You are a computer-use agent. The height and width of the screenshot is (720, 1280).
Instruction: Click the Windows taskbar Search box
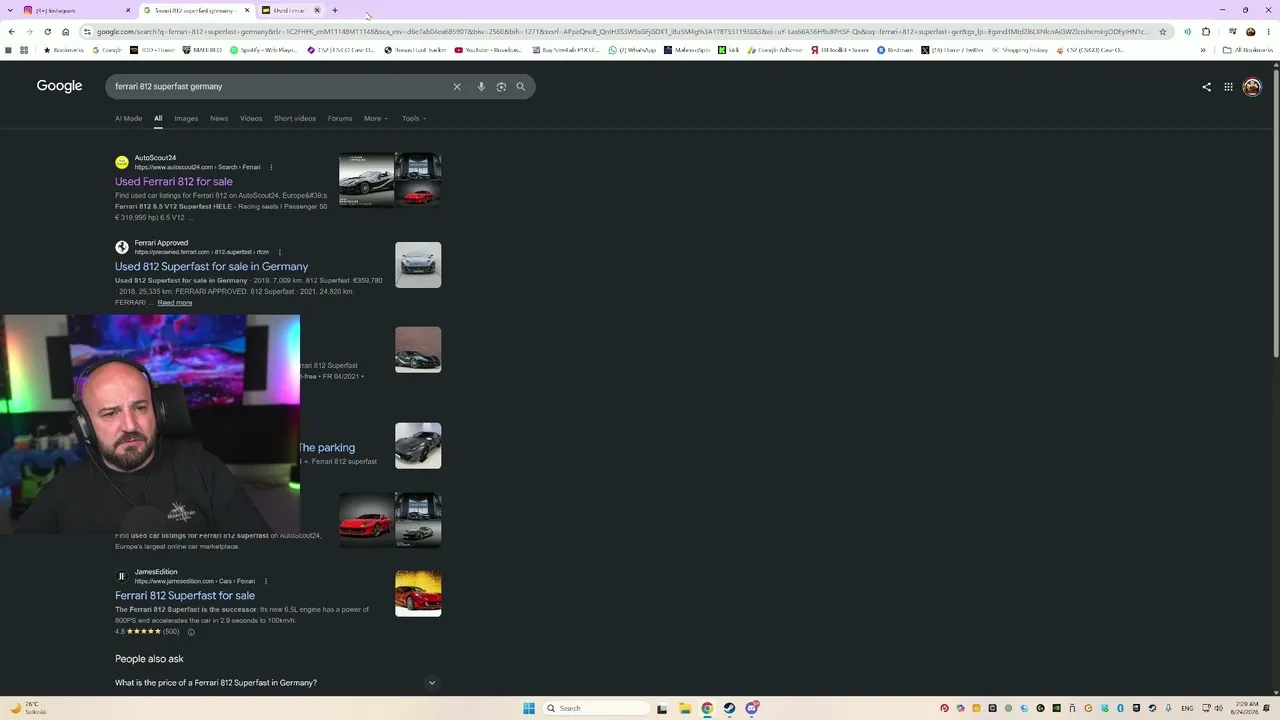click(x=596, y=708)
